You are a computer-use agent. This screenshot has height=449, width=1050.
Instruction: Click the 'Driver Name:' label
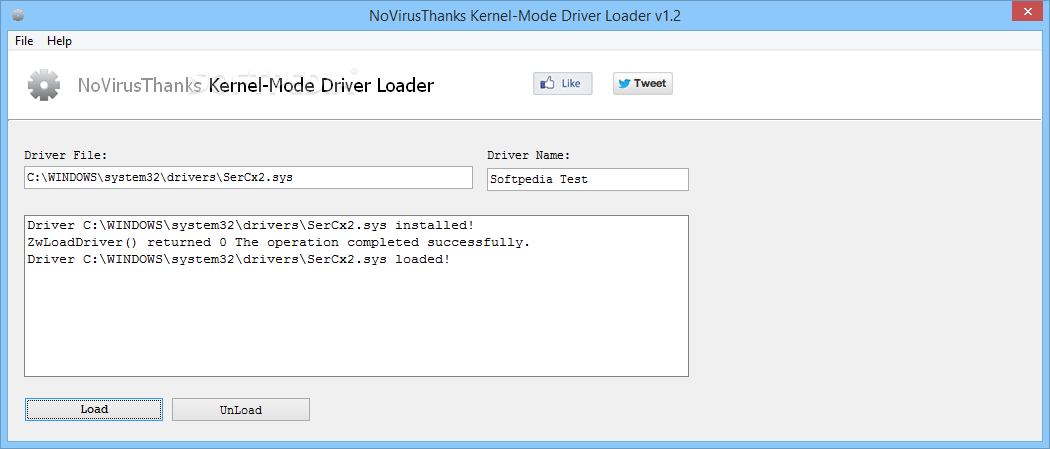(528, 155)
